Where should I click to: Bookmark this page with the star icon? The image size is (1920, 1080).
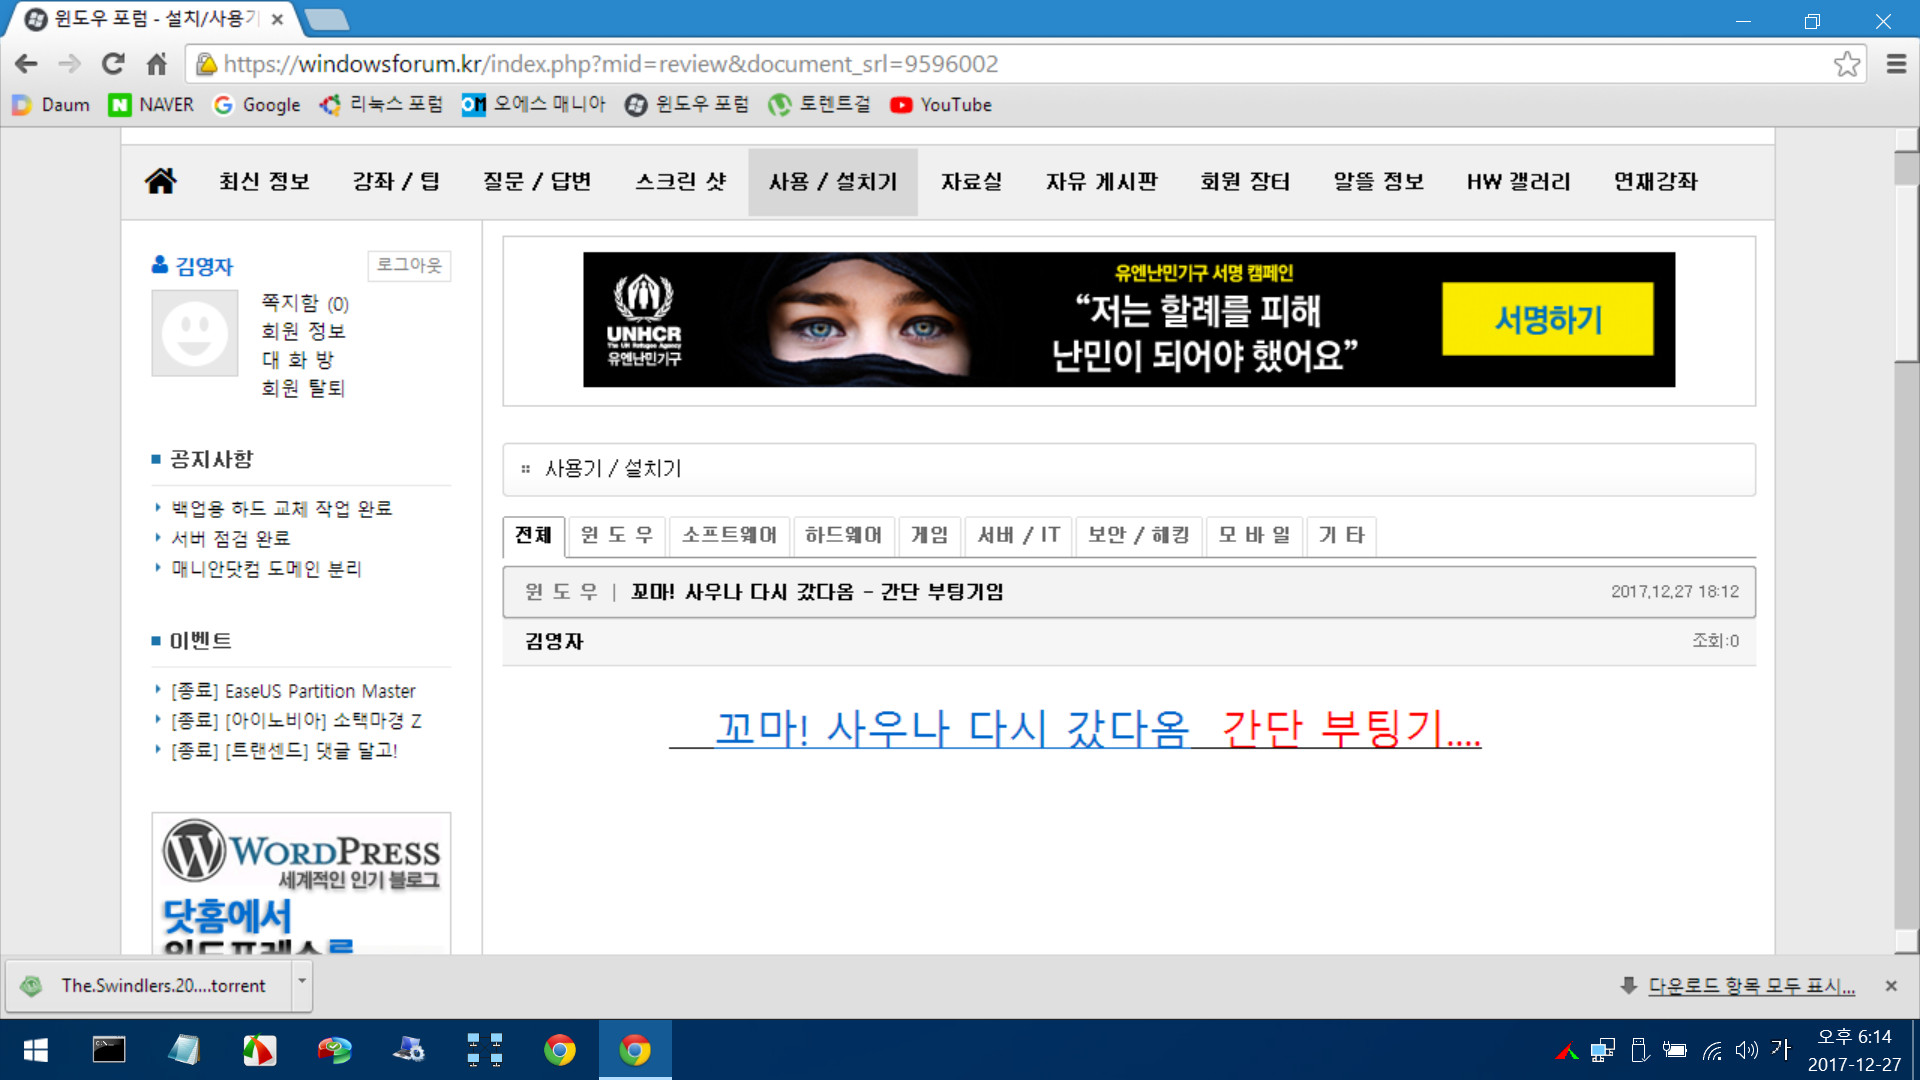pyautogui.click(x=1846, y=64)
